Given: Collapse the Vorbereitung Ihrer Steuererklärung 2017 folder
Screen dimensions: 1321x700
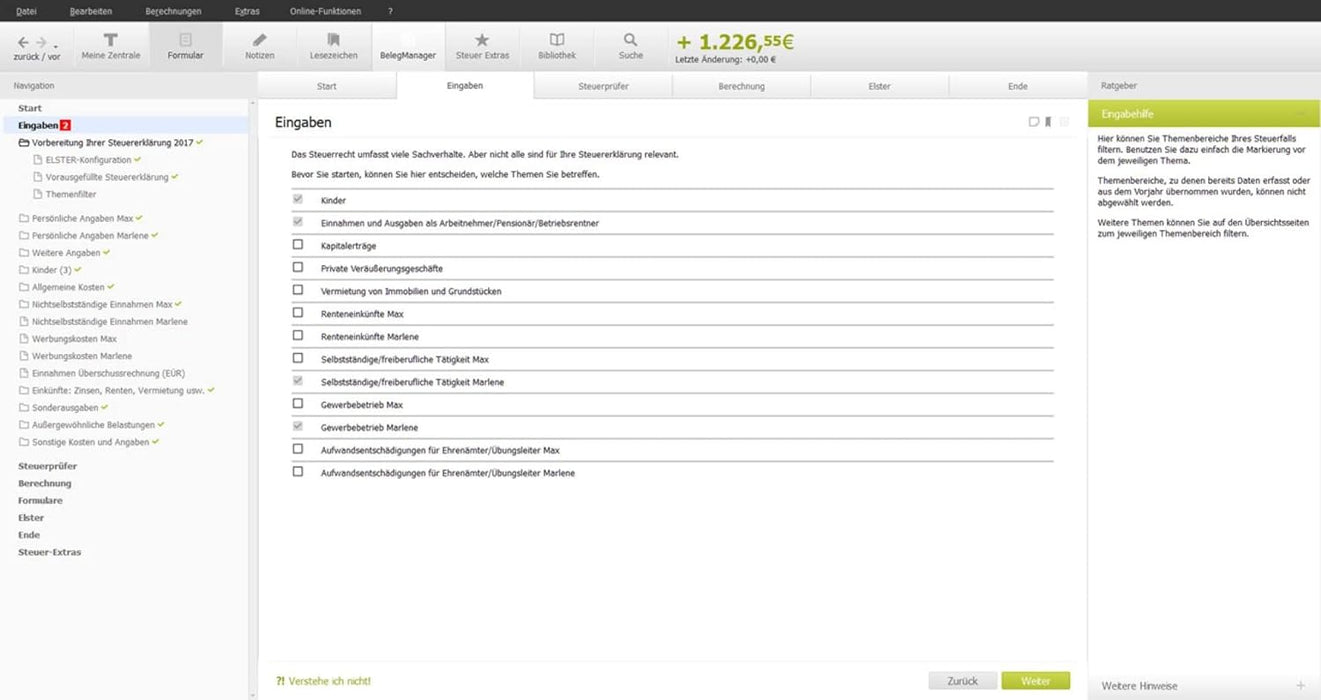Looking at the screenshot, I should [x=22, y=142].
